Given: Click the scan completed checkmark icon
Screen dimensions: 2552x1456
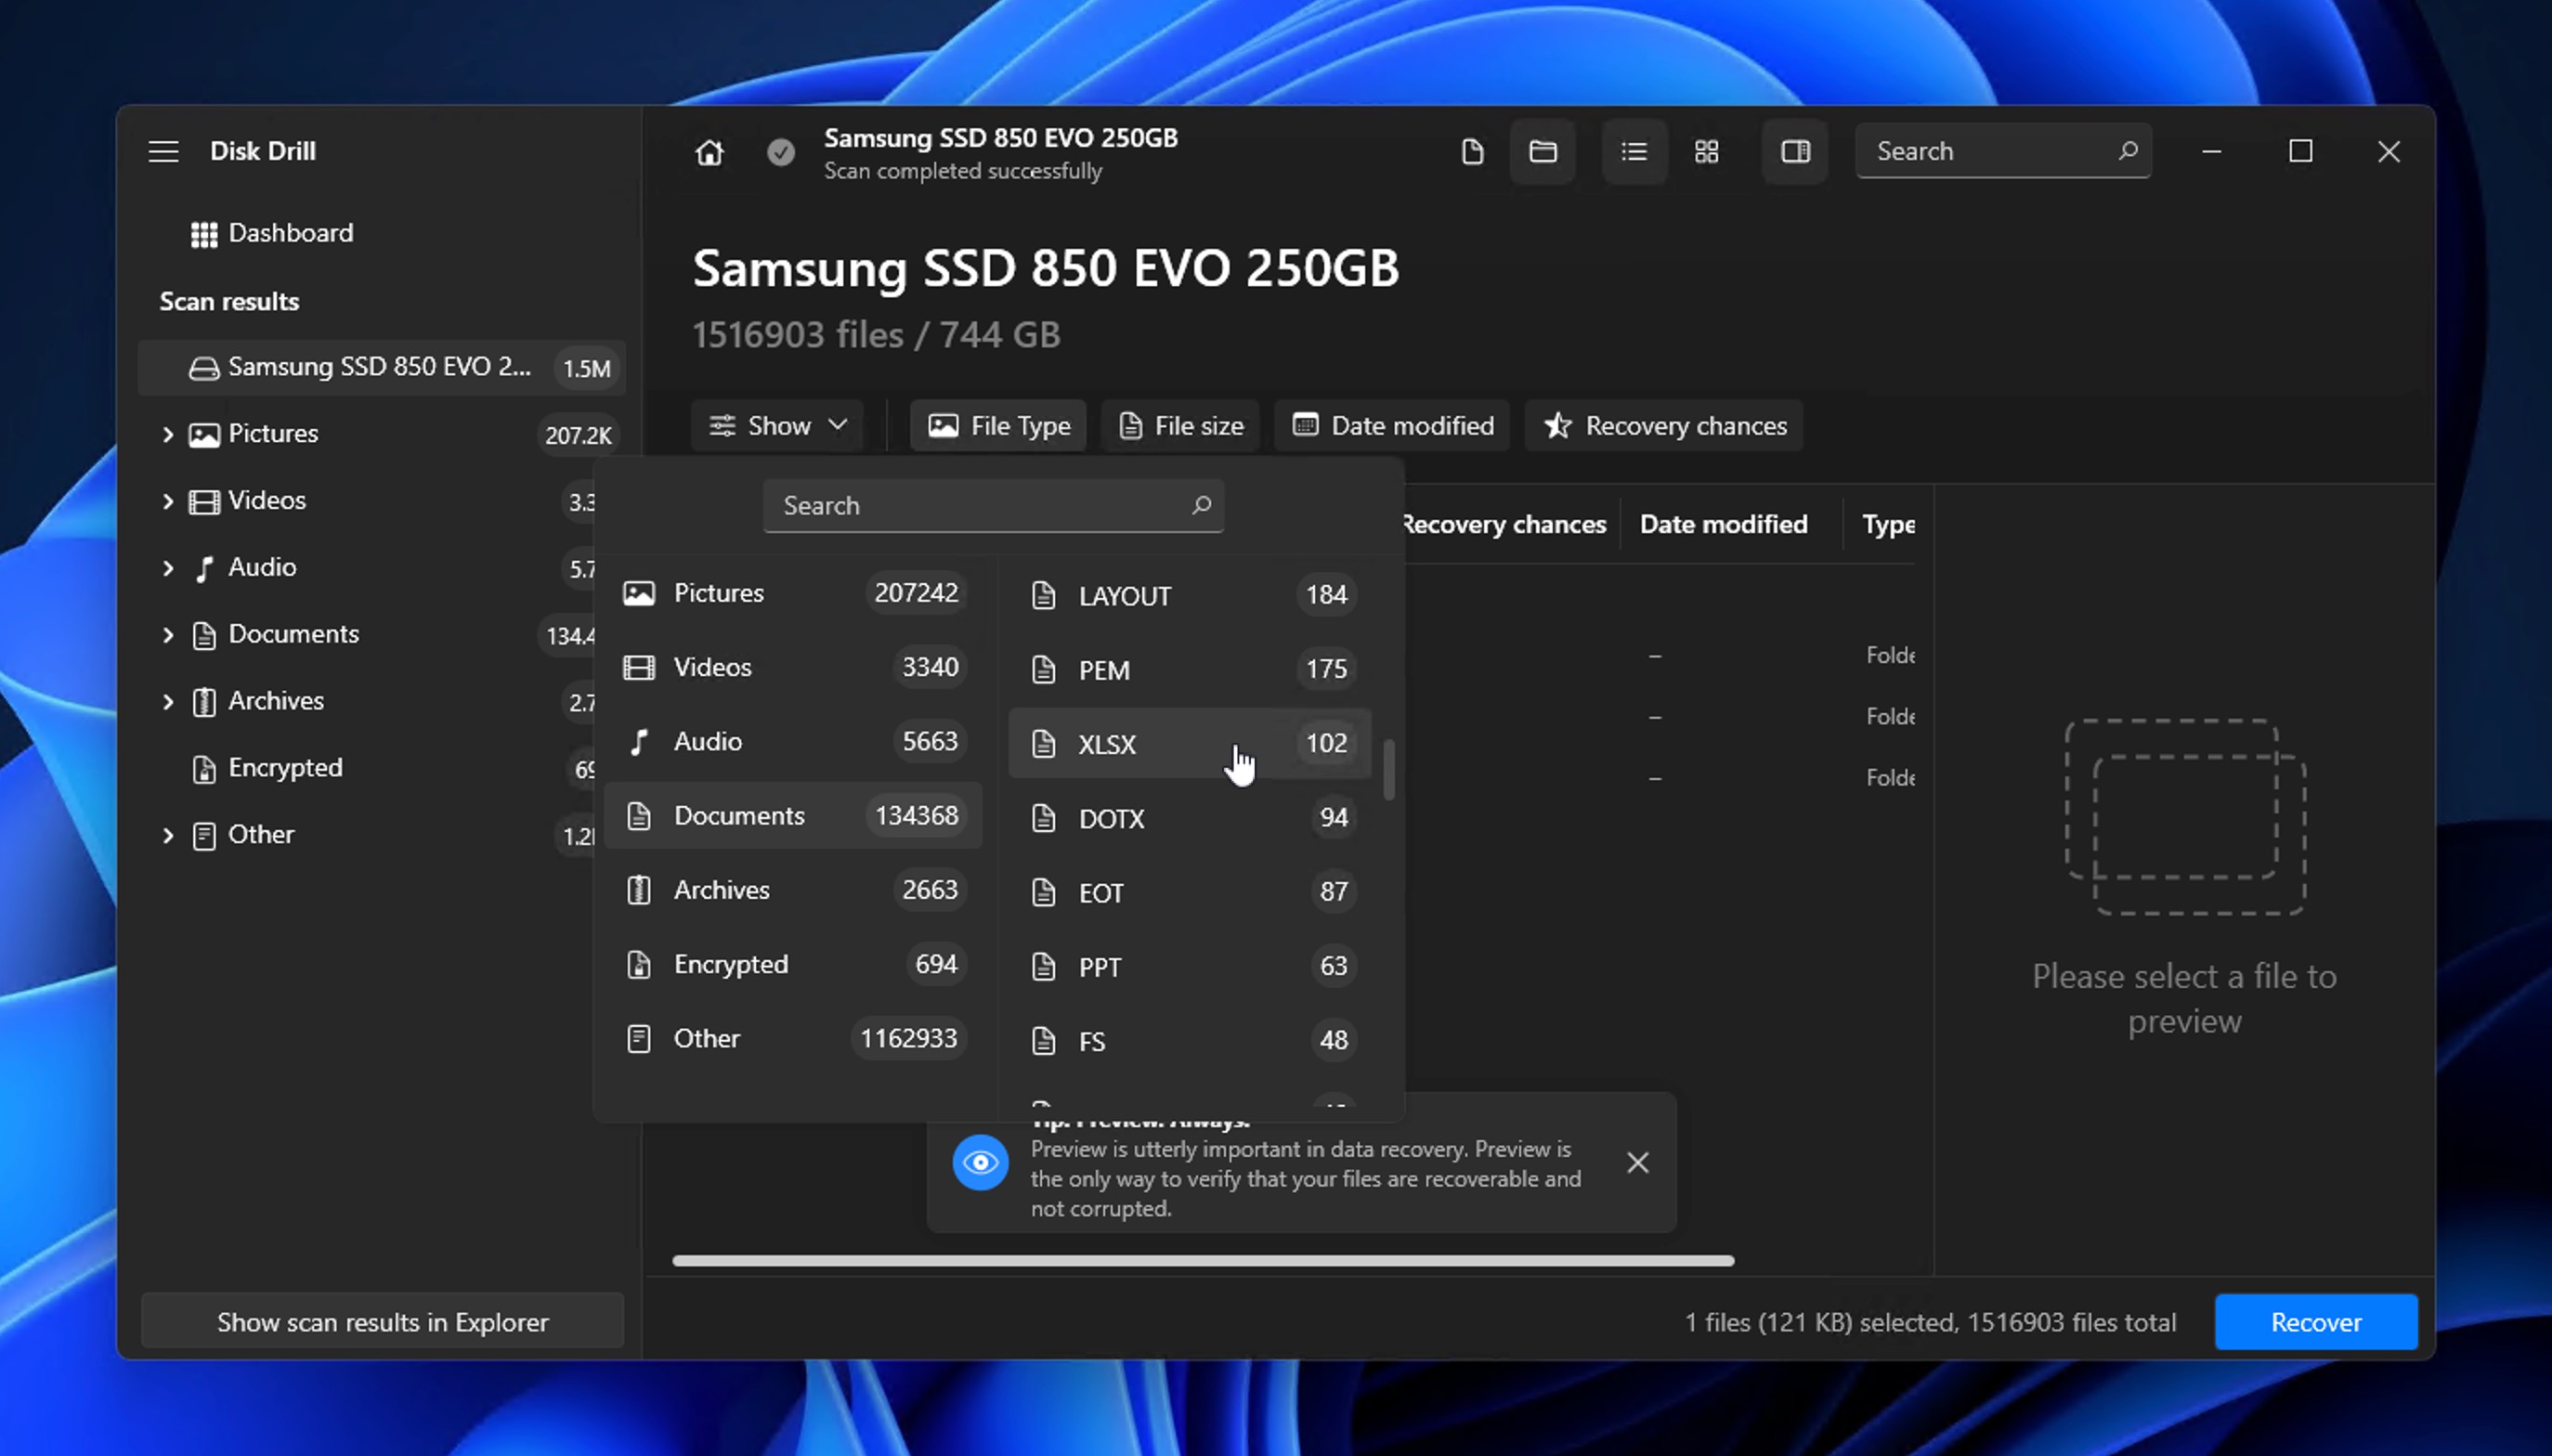Looking at the screenshot, I should 781,152.
